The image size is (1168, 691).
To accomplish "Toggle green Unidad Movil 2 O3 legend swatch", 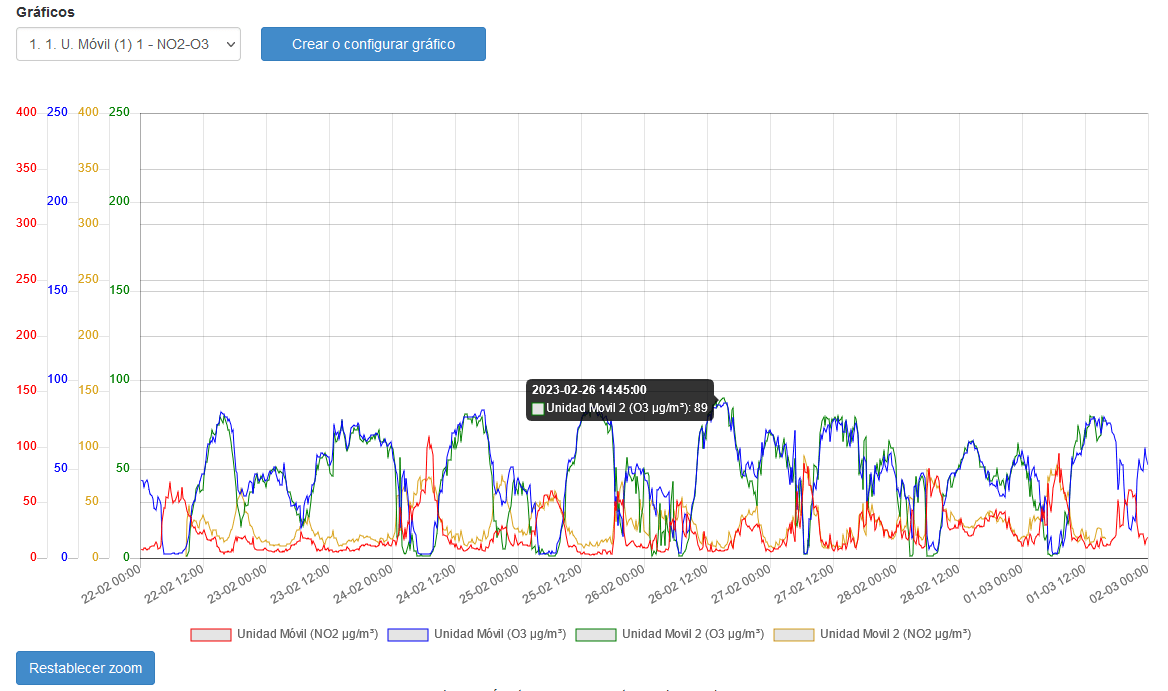I will pyautogui.click(x=596, y=634).
